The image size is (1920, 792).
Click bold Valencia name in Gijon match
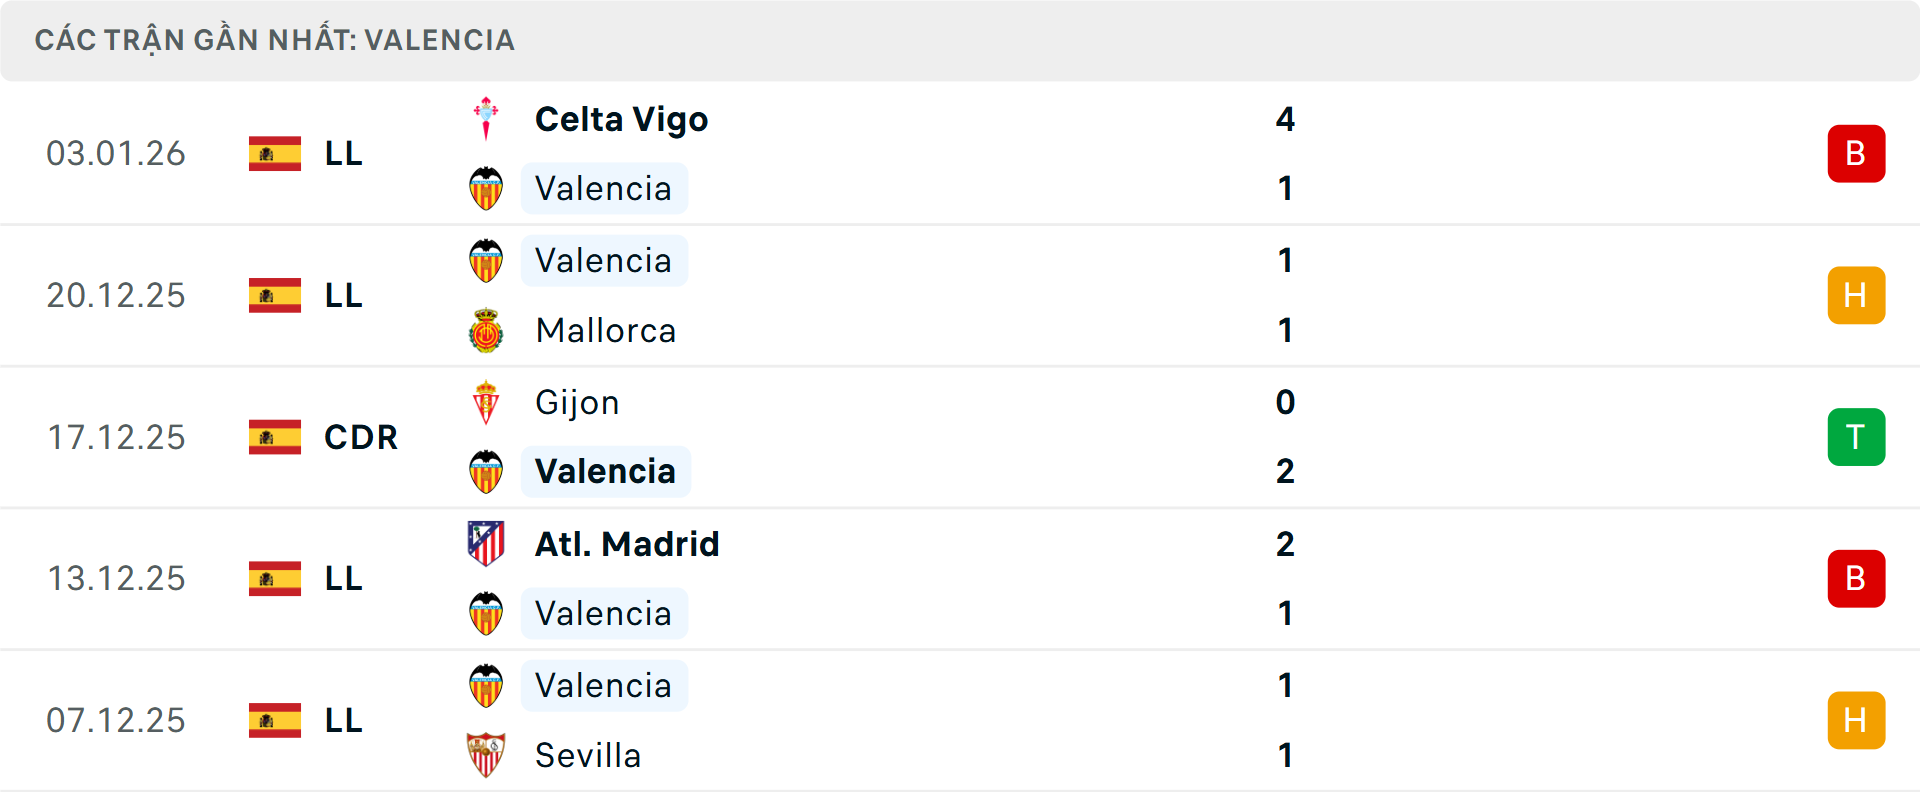(605, 471)
